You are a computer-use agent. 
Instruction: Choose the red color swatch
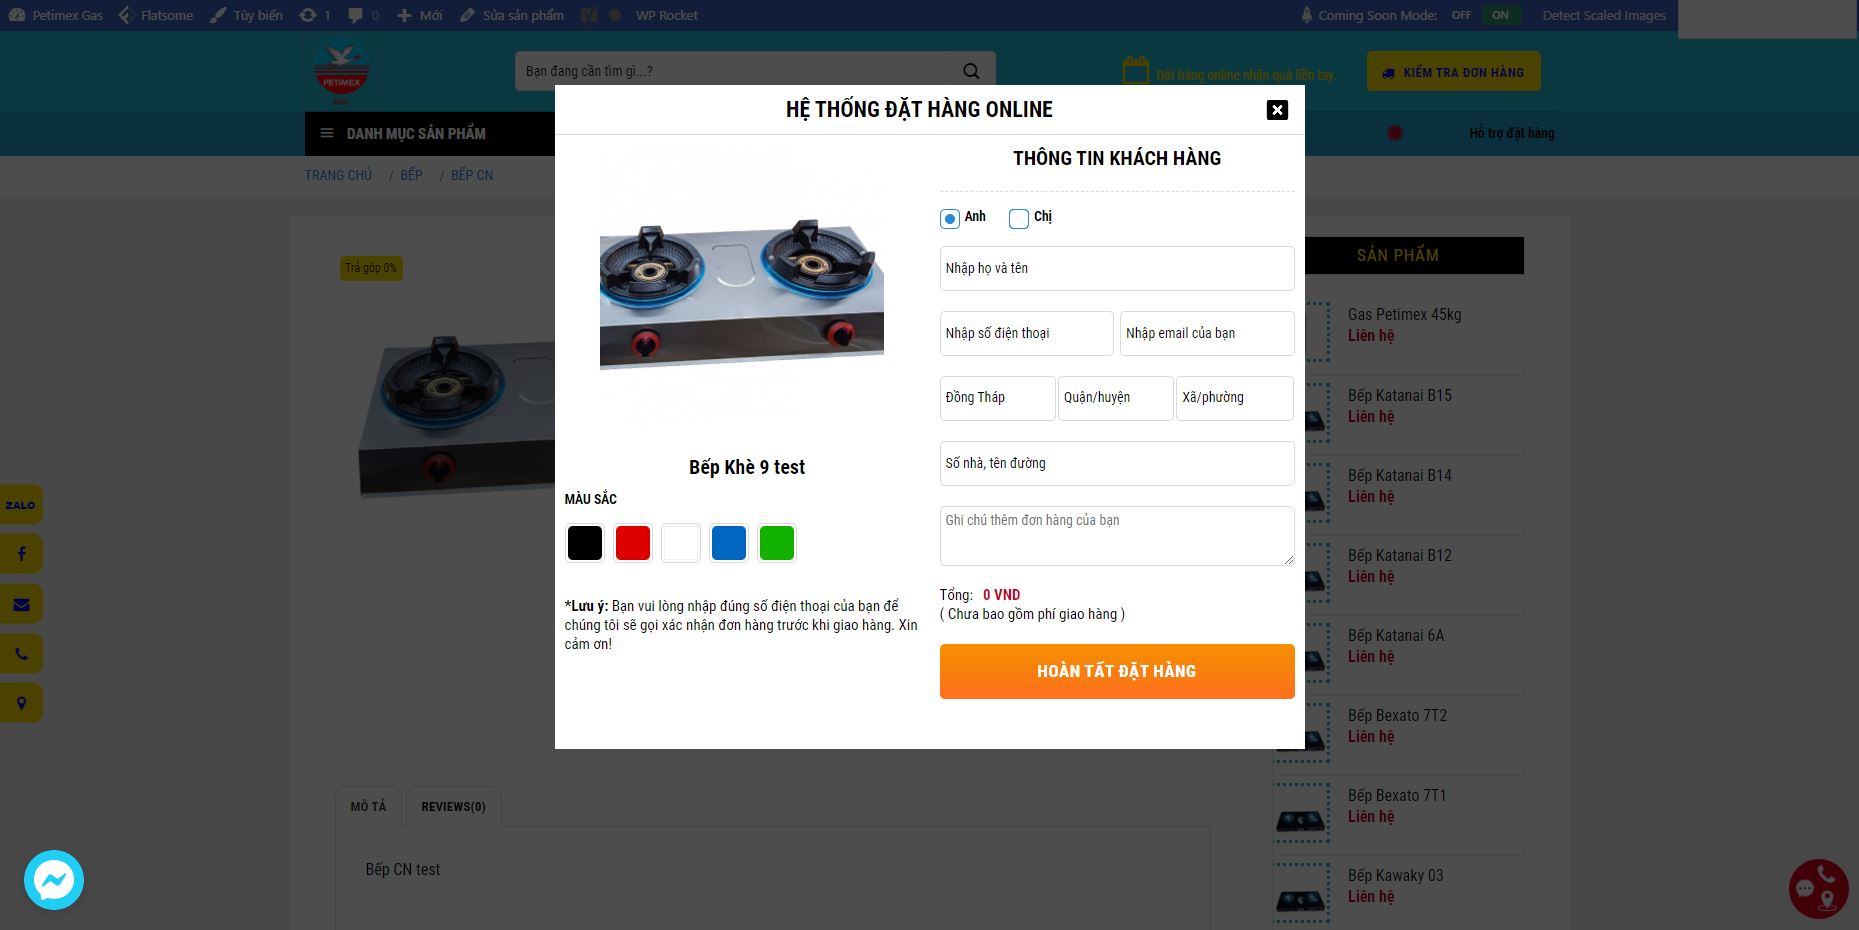pyautogui.click(x=633, y=543)
